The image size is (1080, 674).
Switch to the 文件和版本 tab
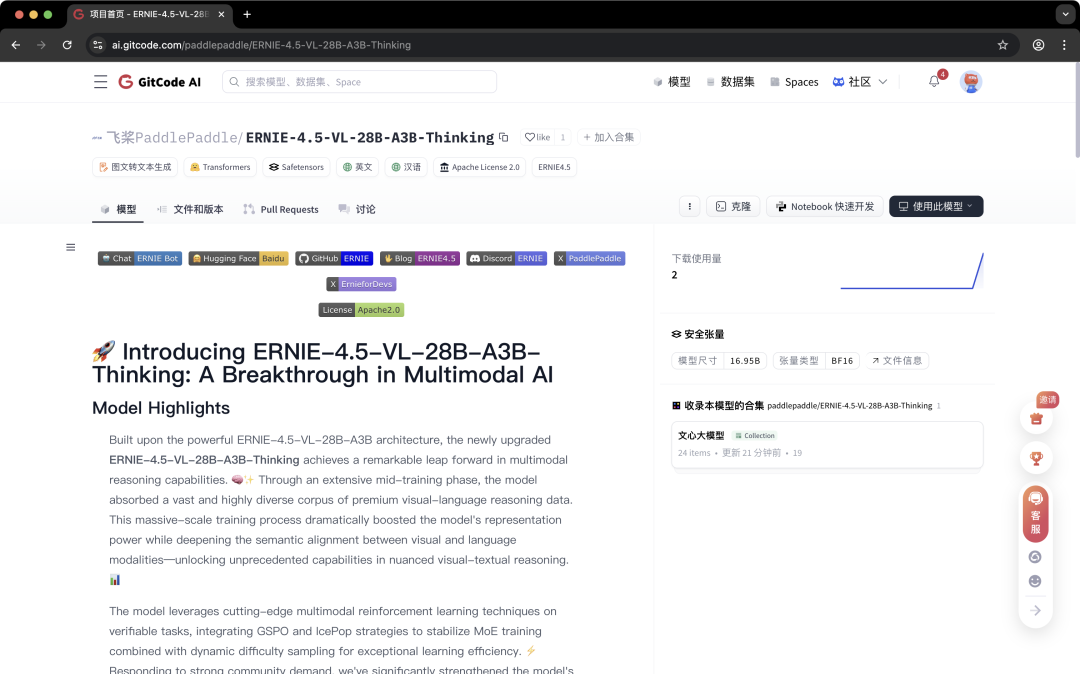190,209
